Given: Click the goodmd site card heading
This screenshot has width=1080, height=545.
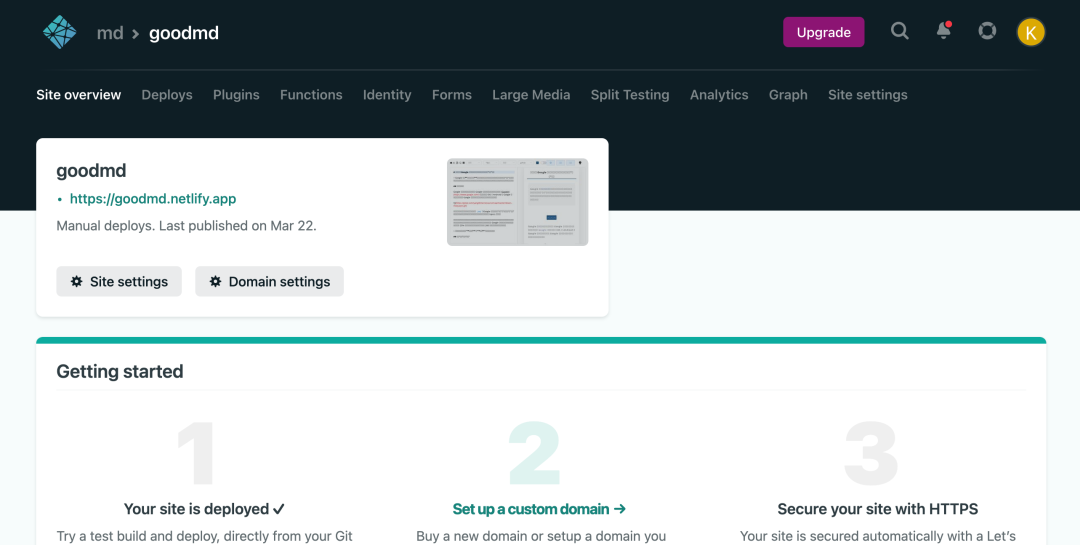Looking at the screenshot, I should pyautogui.click(x=91, y=171).
